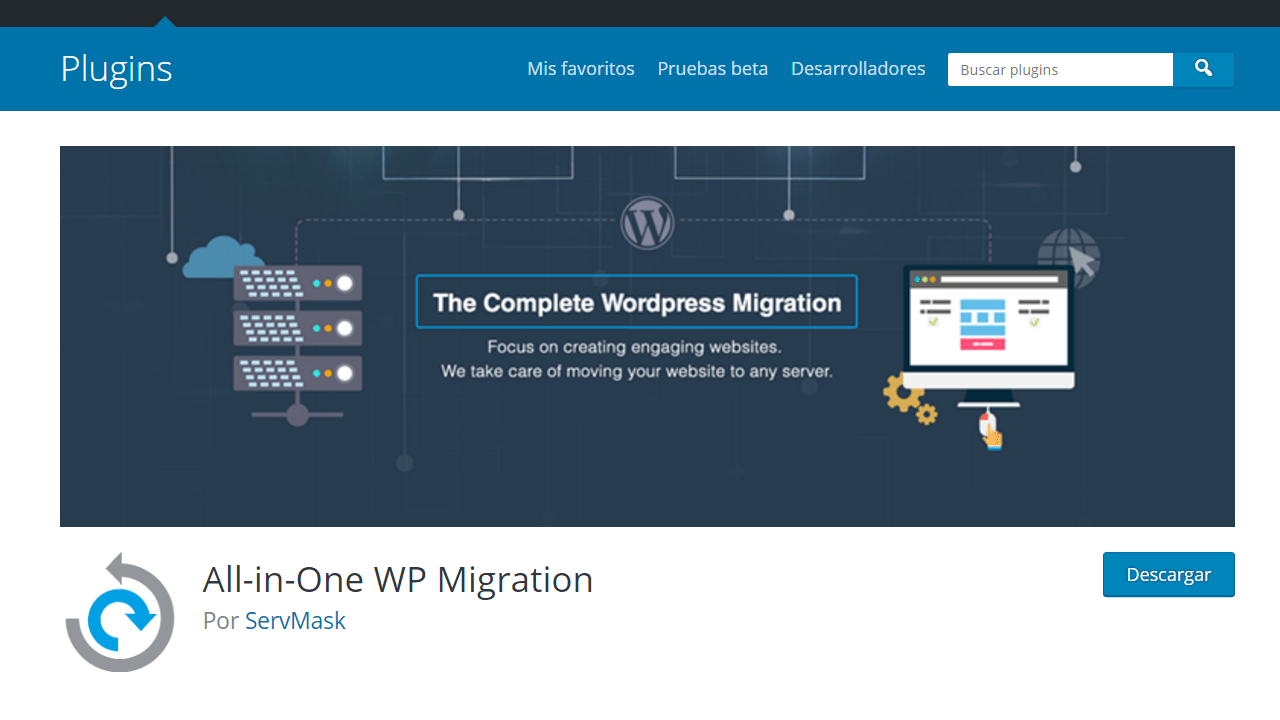Open the Desarrolladores page
Screen dimensions: 1280x720
click(858, 69)
